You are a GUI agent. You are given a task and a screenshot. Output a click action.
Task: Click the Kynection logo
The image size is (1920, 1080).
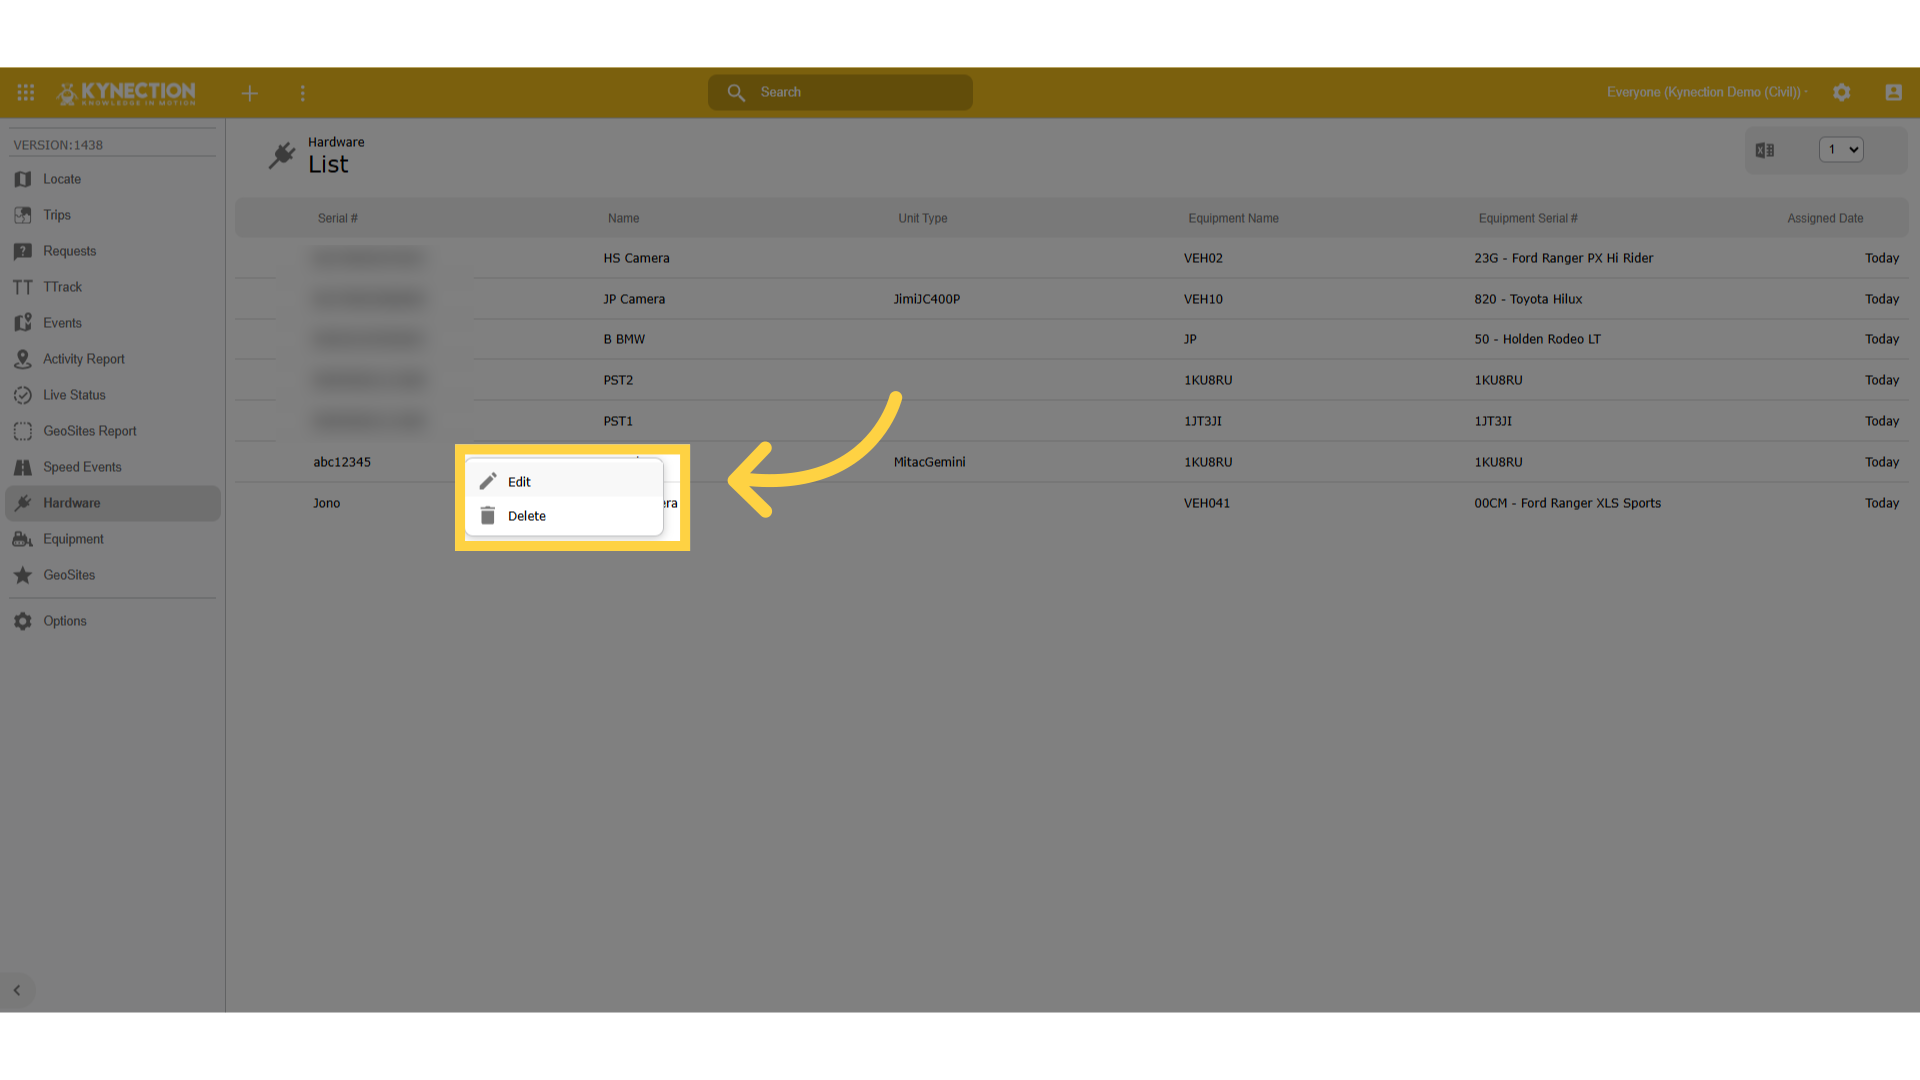point(127,93)
